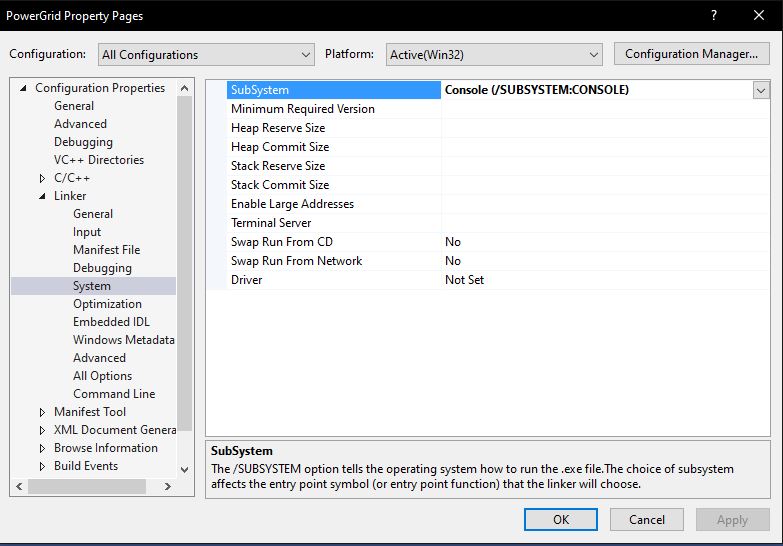The image size is (783, 546).
Task: Click tree horizontal scrollbar right arrow
Action: (x=168, y=486)
